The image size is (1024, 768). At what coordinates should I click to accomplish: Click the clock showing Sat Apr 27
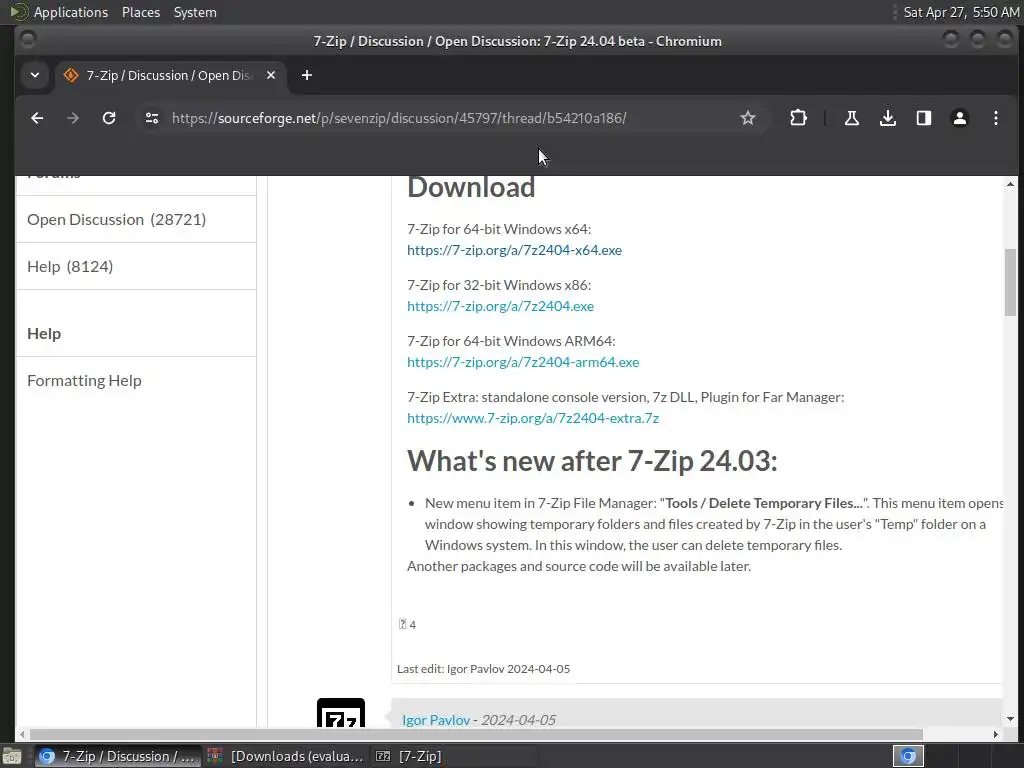[x=961, y=12]
